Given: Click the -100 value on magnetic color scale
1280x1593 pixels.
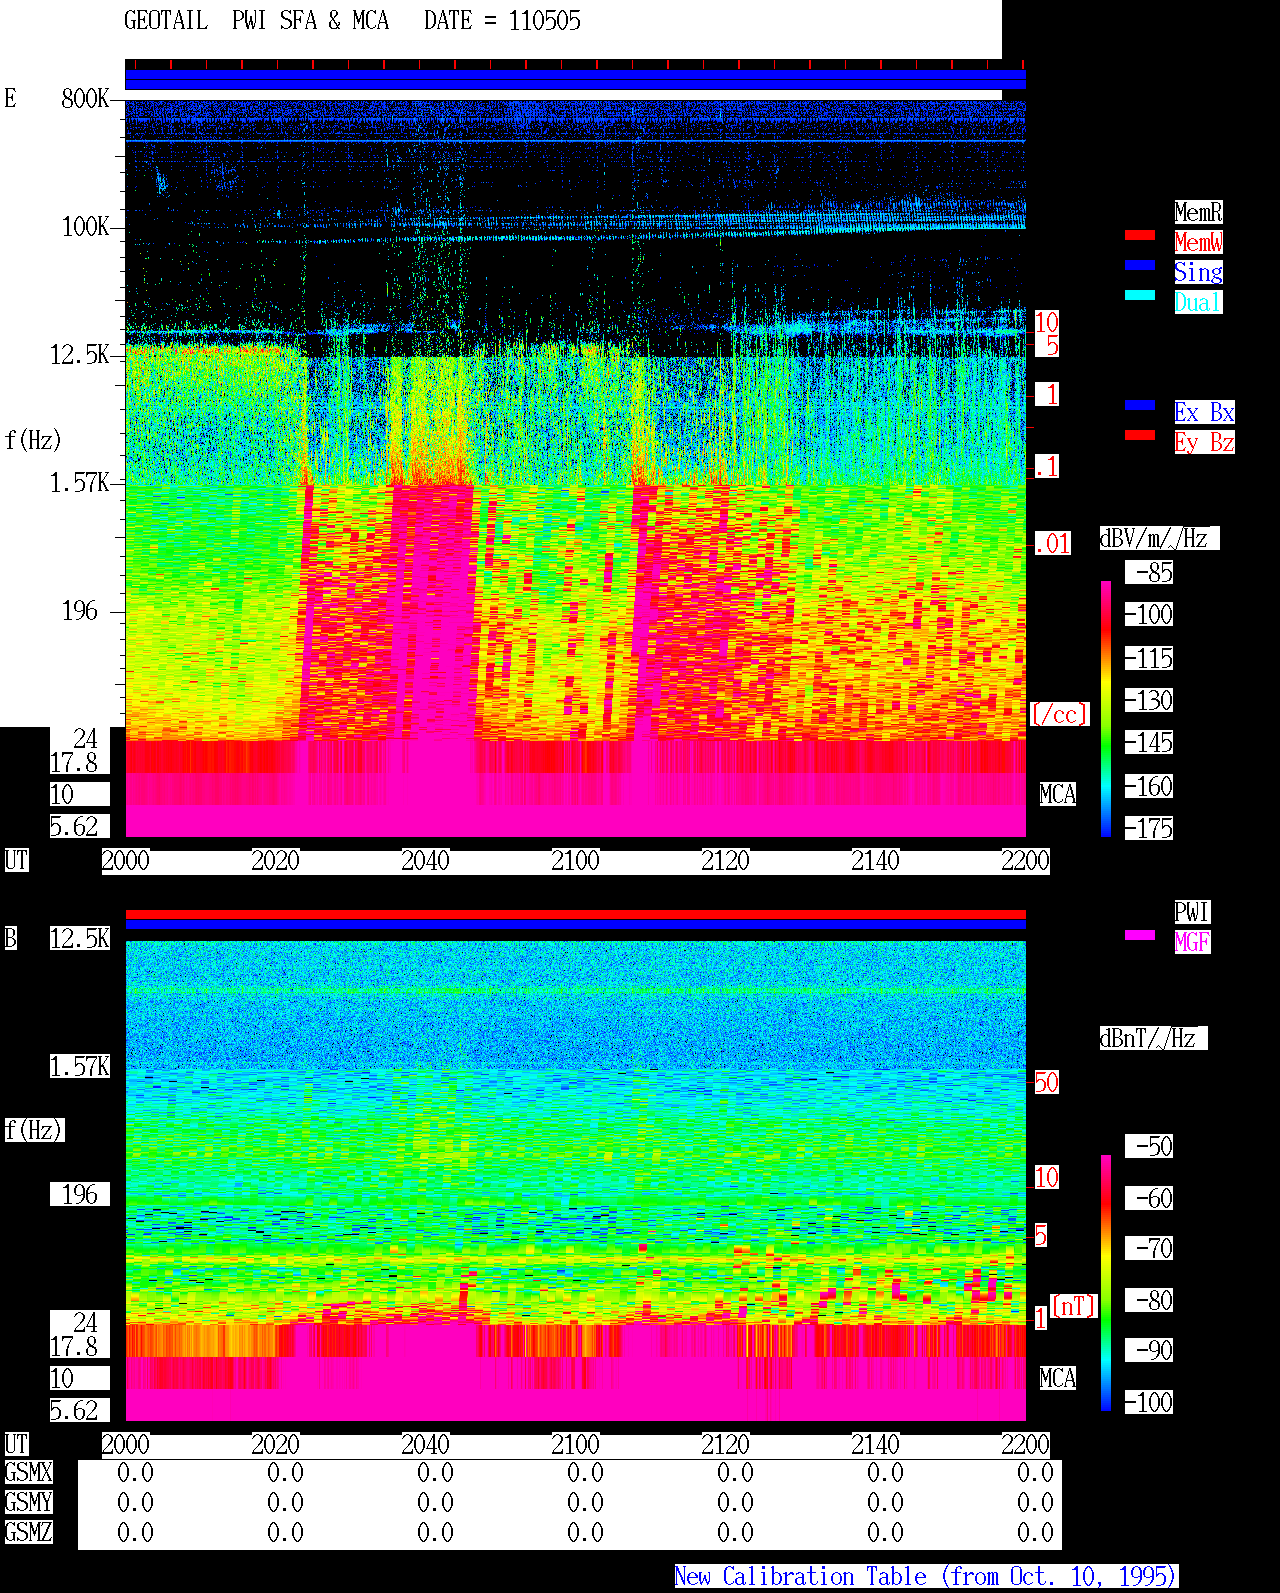Looking at the screenshot, I should 1149,1403.
